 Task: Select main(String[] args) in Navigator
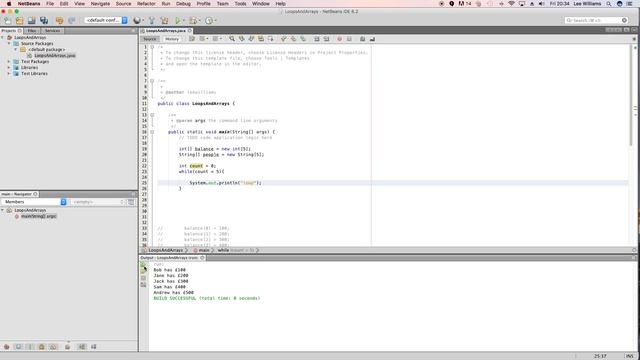click(38, 216)
